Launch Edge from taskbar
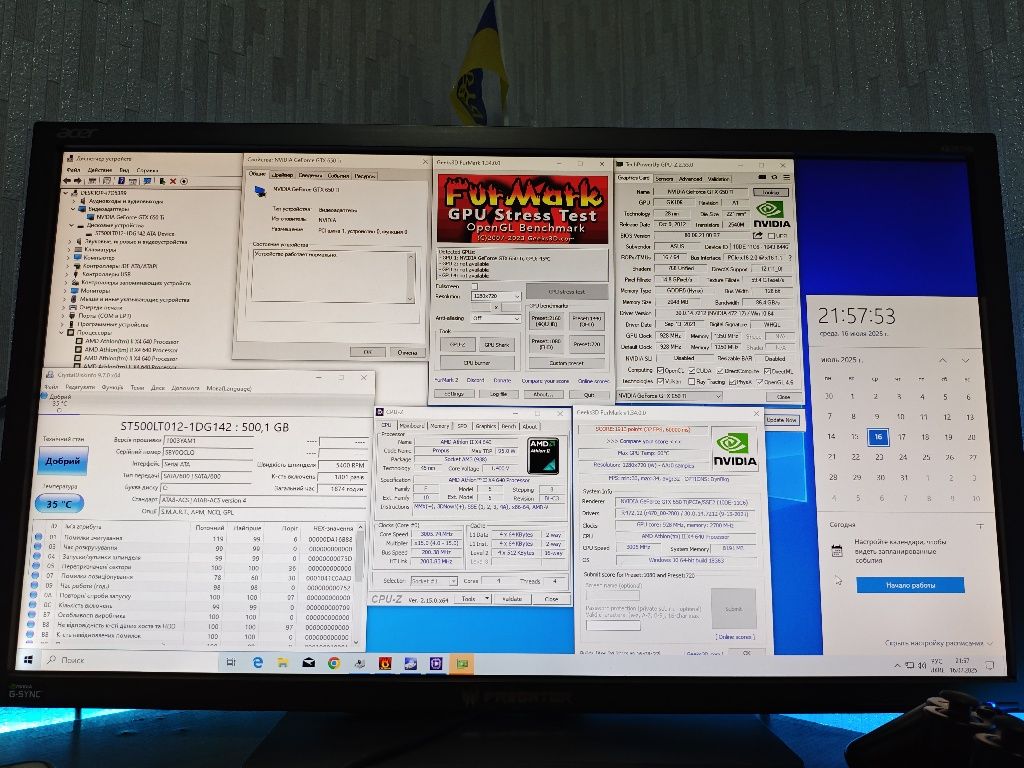This screenshot has height=768, width=1024. (258, 662)
